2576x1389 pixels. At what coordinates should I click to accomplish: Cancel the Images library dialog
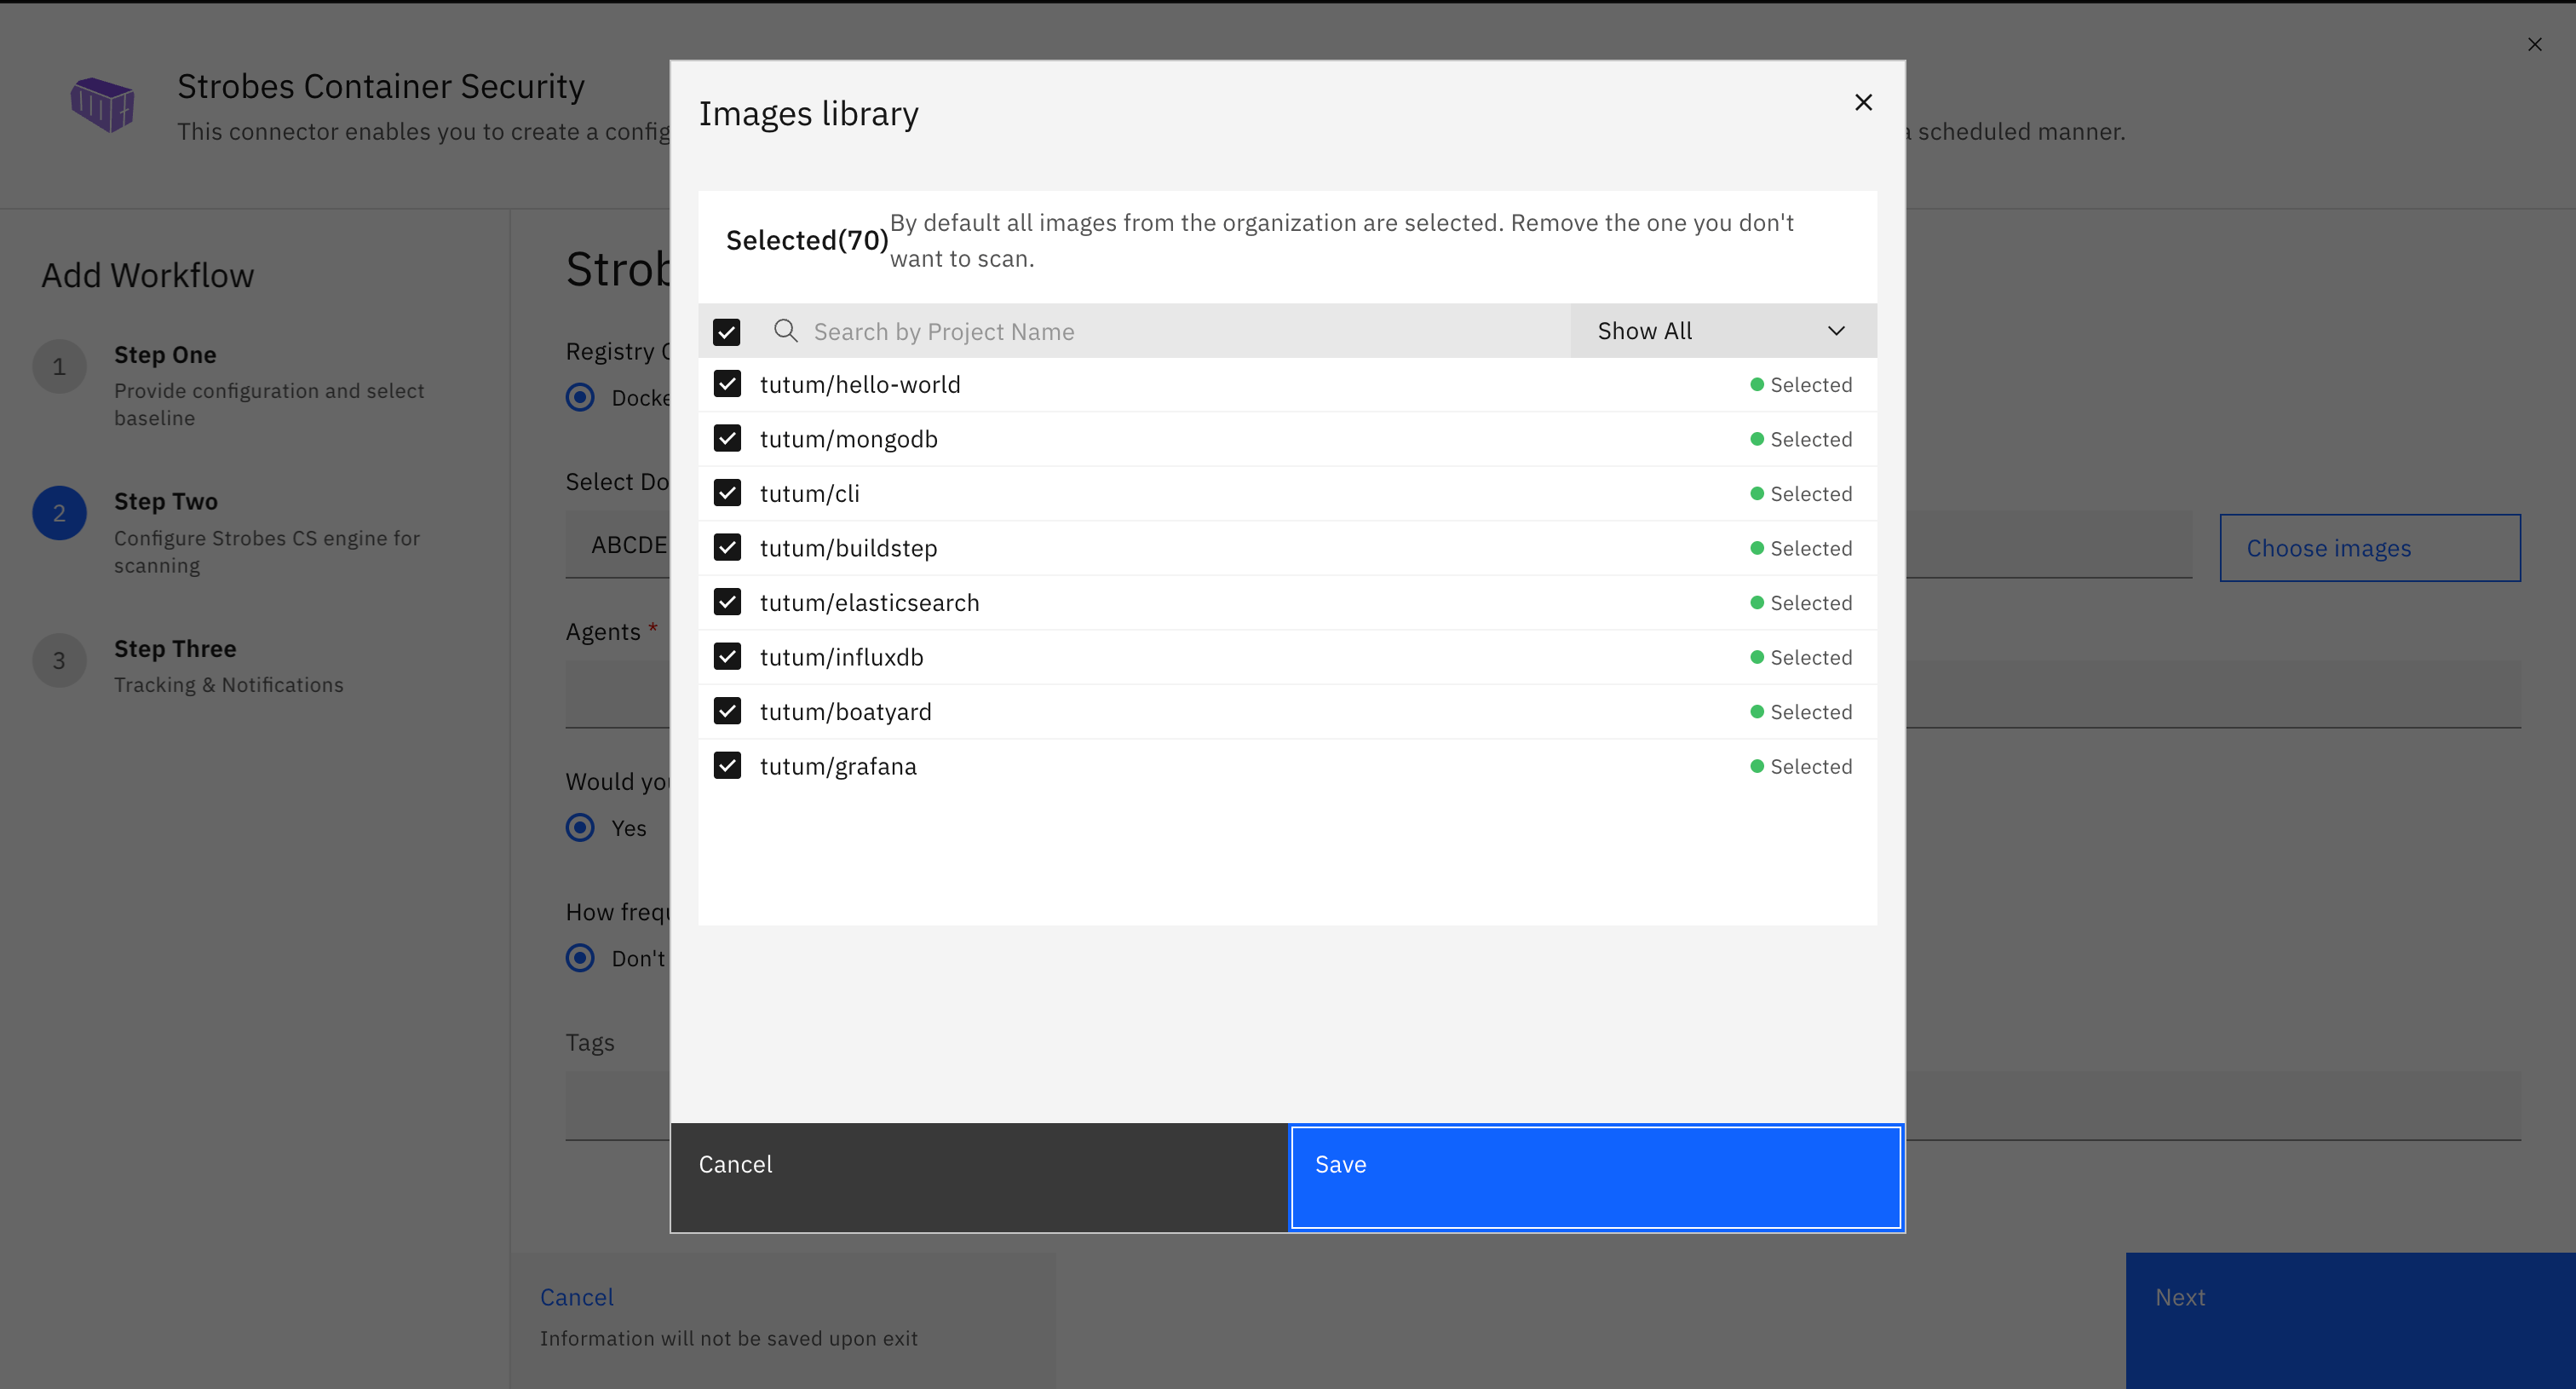[979, 1177]
